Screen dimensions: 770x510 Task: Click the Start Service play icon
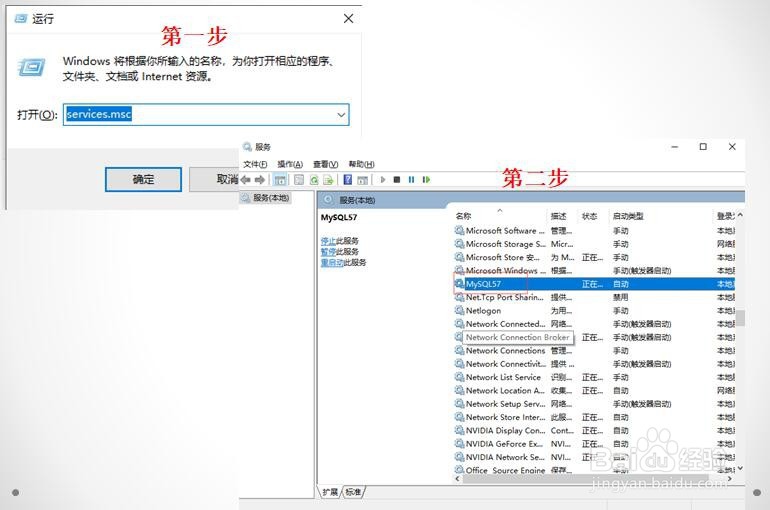tap(383, 180)
